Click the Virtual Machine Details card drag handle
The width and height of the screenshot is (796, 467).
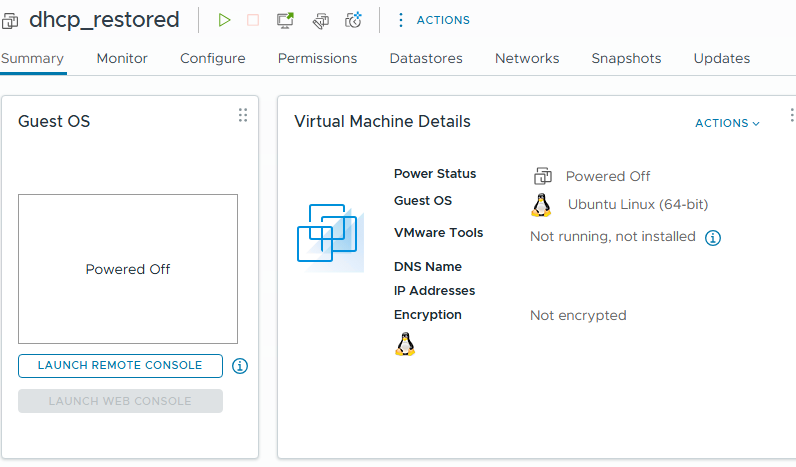tap(791, 115)
